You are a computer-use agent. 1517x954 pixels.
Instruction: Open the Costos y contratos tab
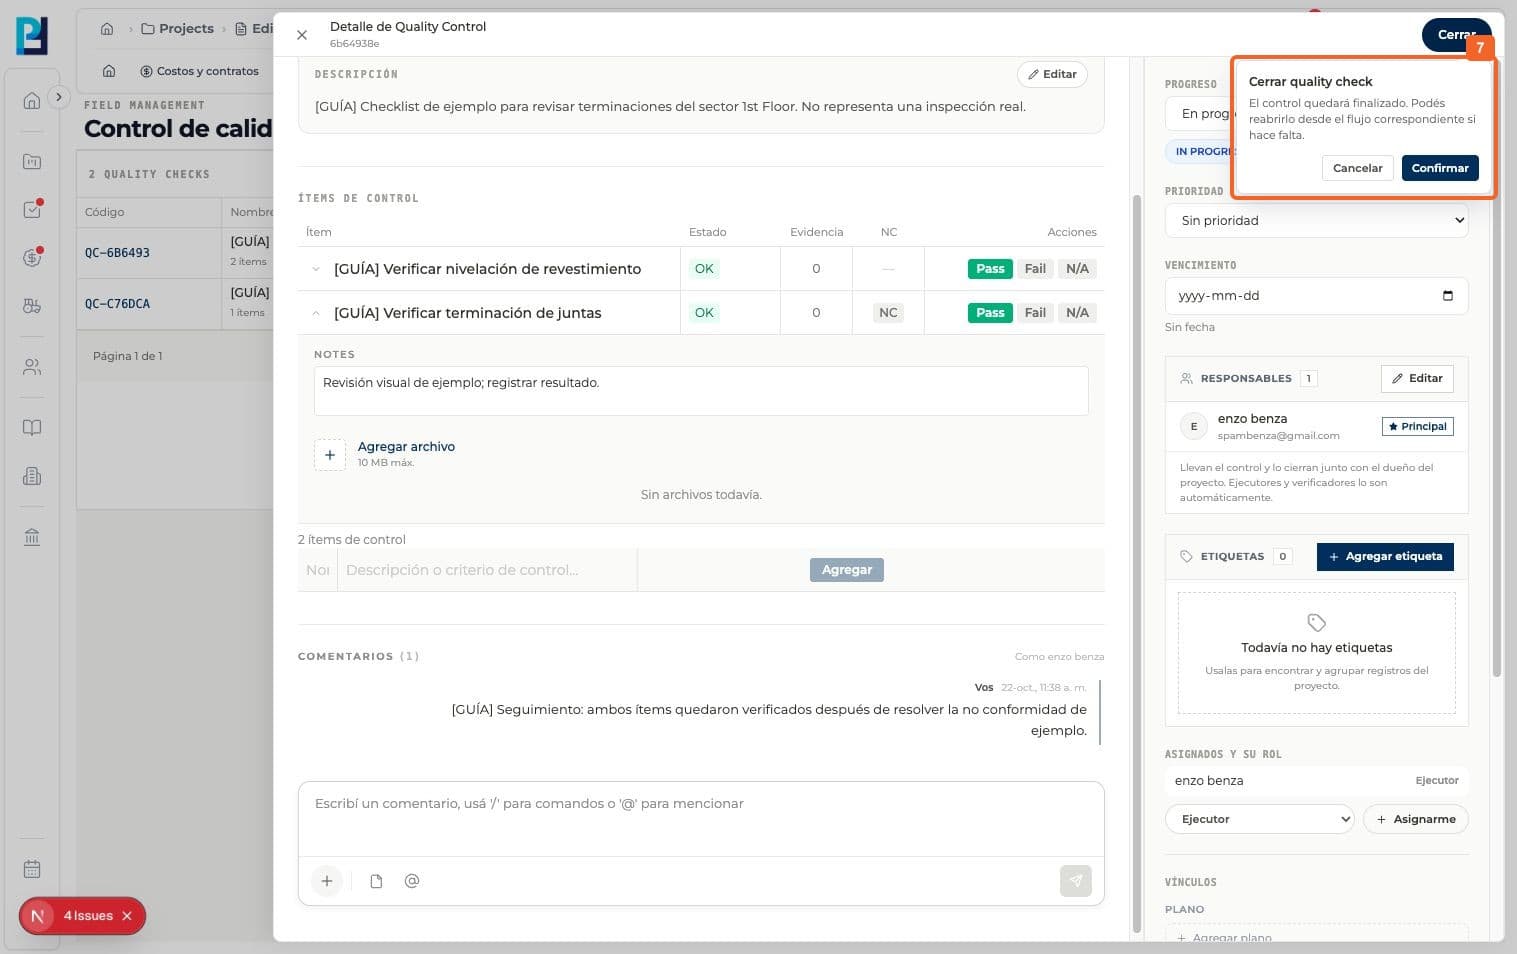(x=199, y=71)
